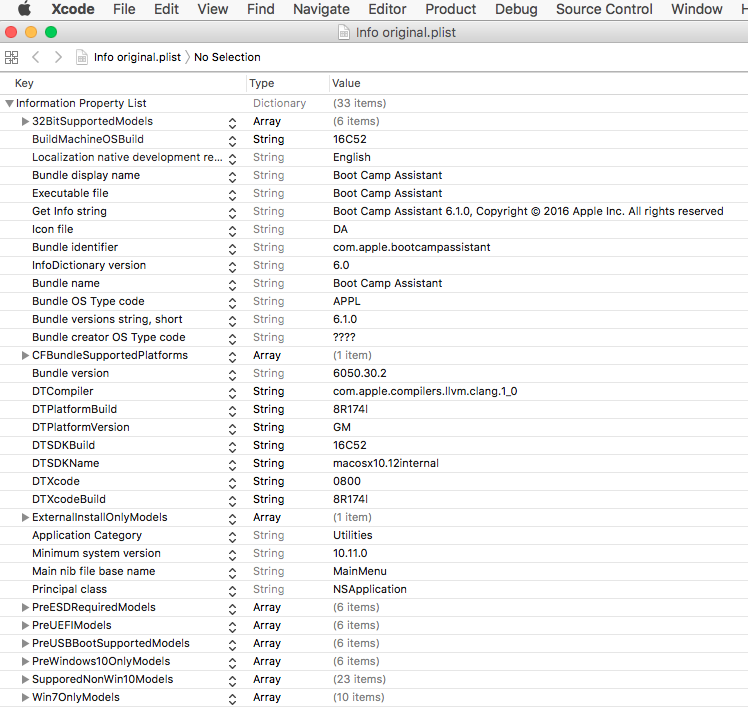This screenshot has width=748, height=711.
Task: Select value 'English'
Action: pyautogui.click(x=352, y=157)
